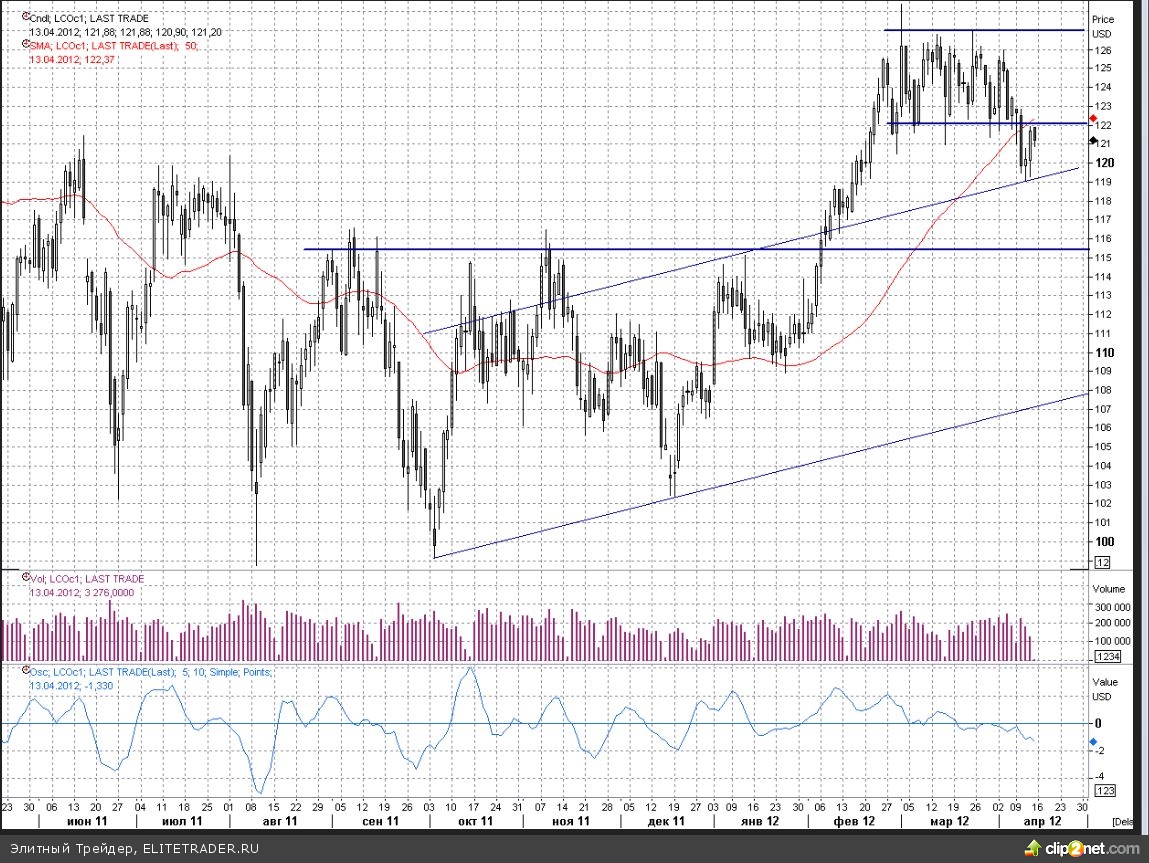Click the clock icon beside Osc label
Viewport: 1149px width, 863px height.
tap(24, 672)
